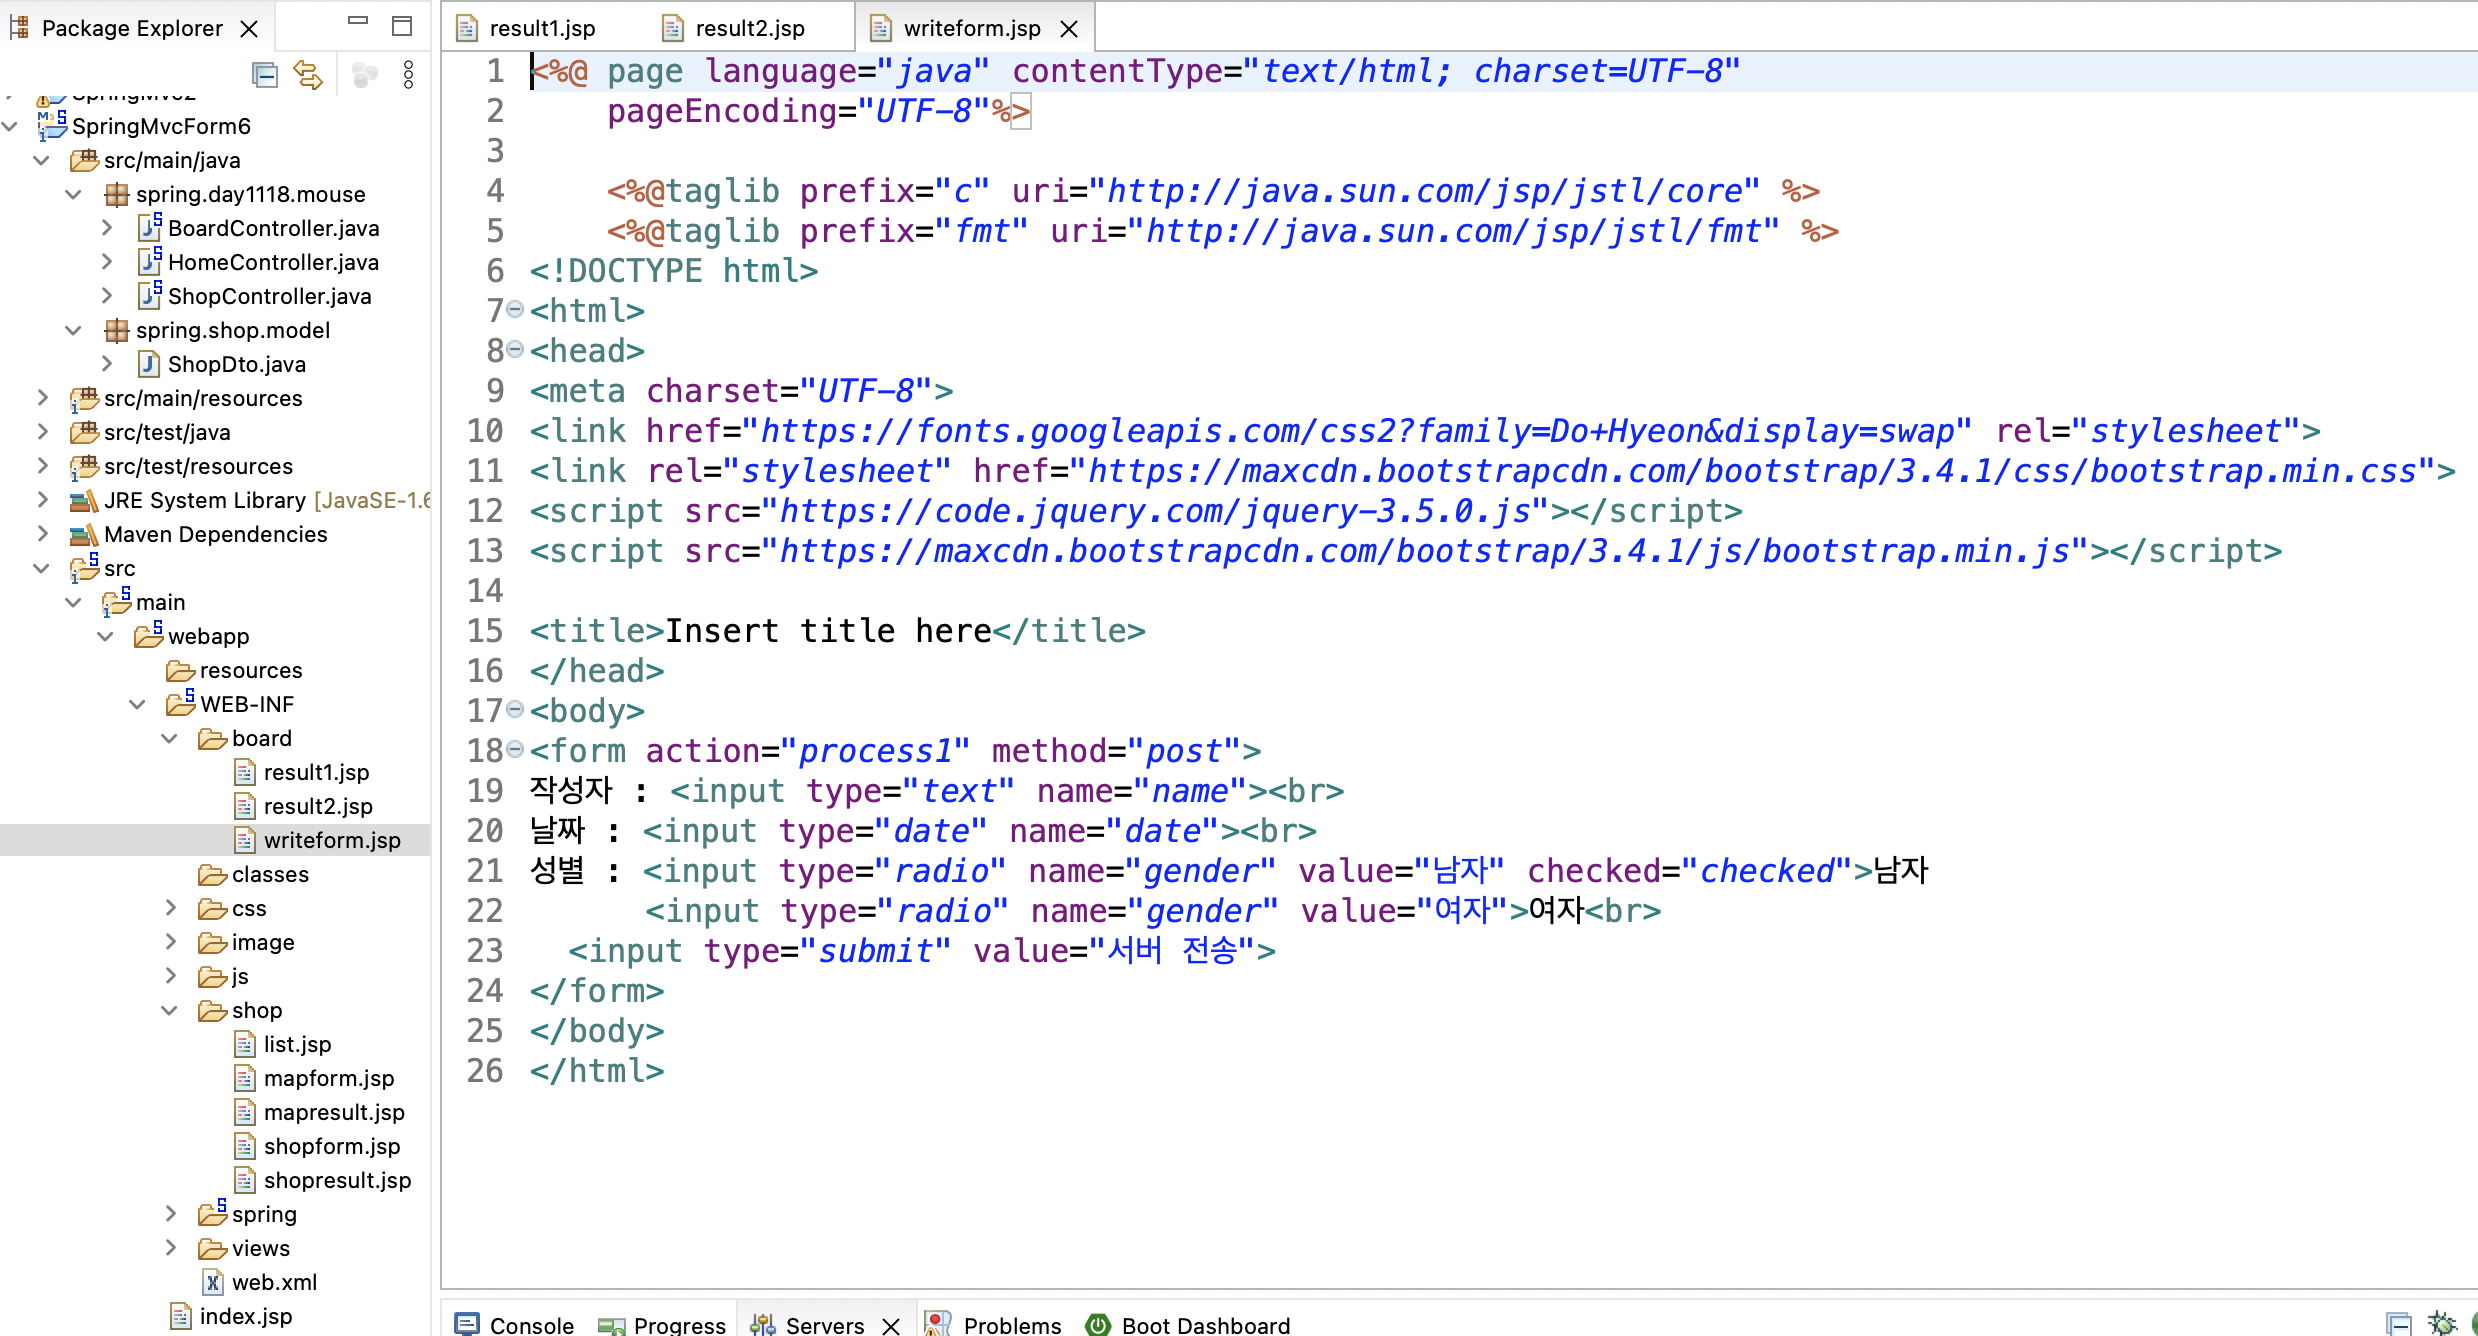2478x1336 pixels.
Task: Click the ShopDto.java file
Action: click(236, 364)
